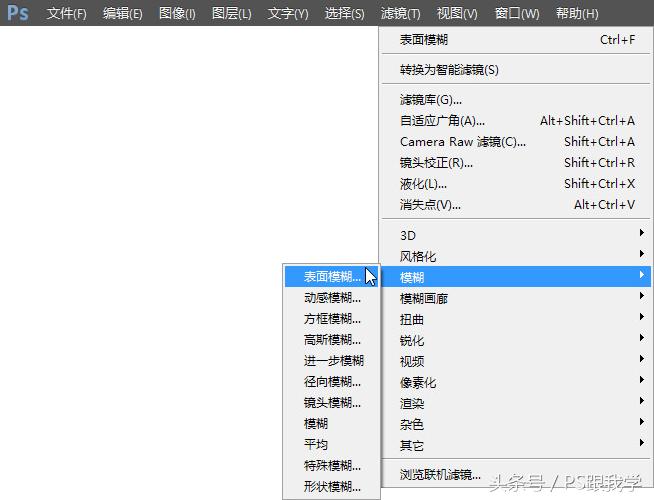Open the 图像(I) menu
The image size is (654, 500).
177,13
